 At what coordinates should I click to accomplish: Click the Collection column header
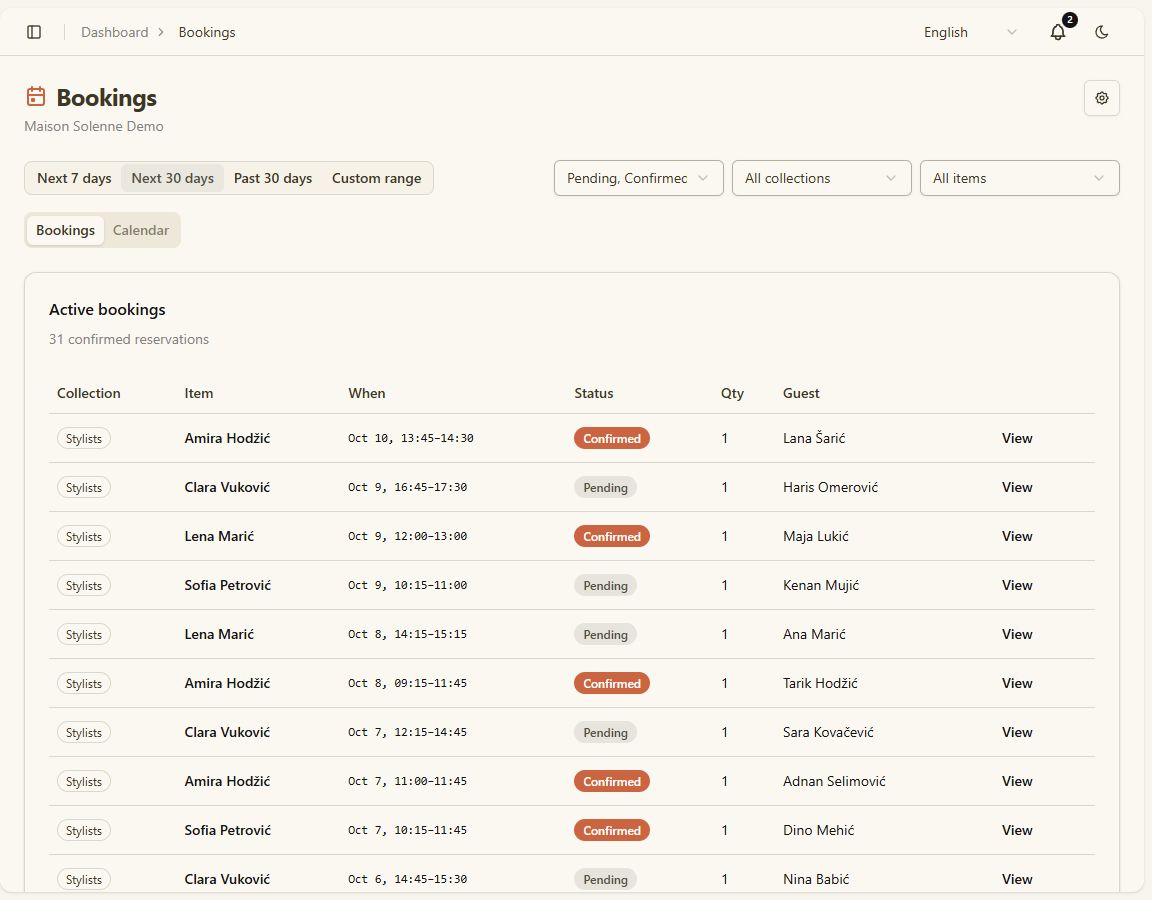tap(89, 393)
